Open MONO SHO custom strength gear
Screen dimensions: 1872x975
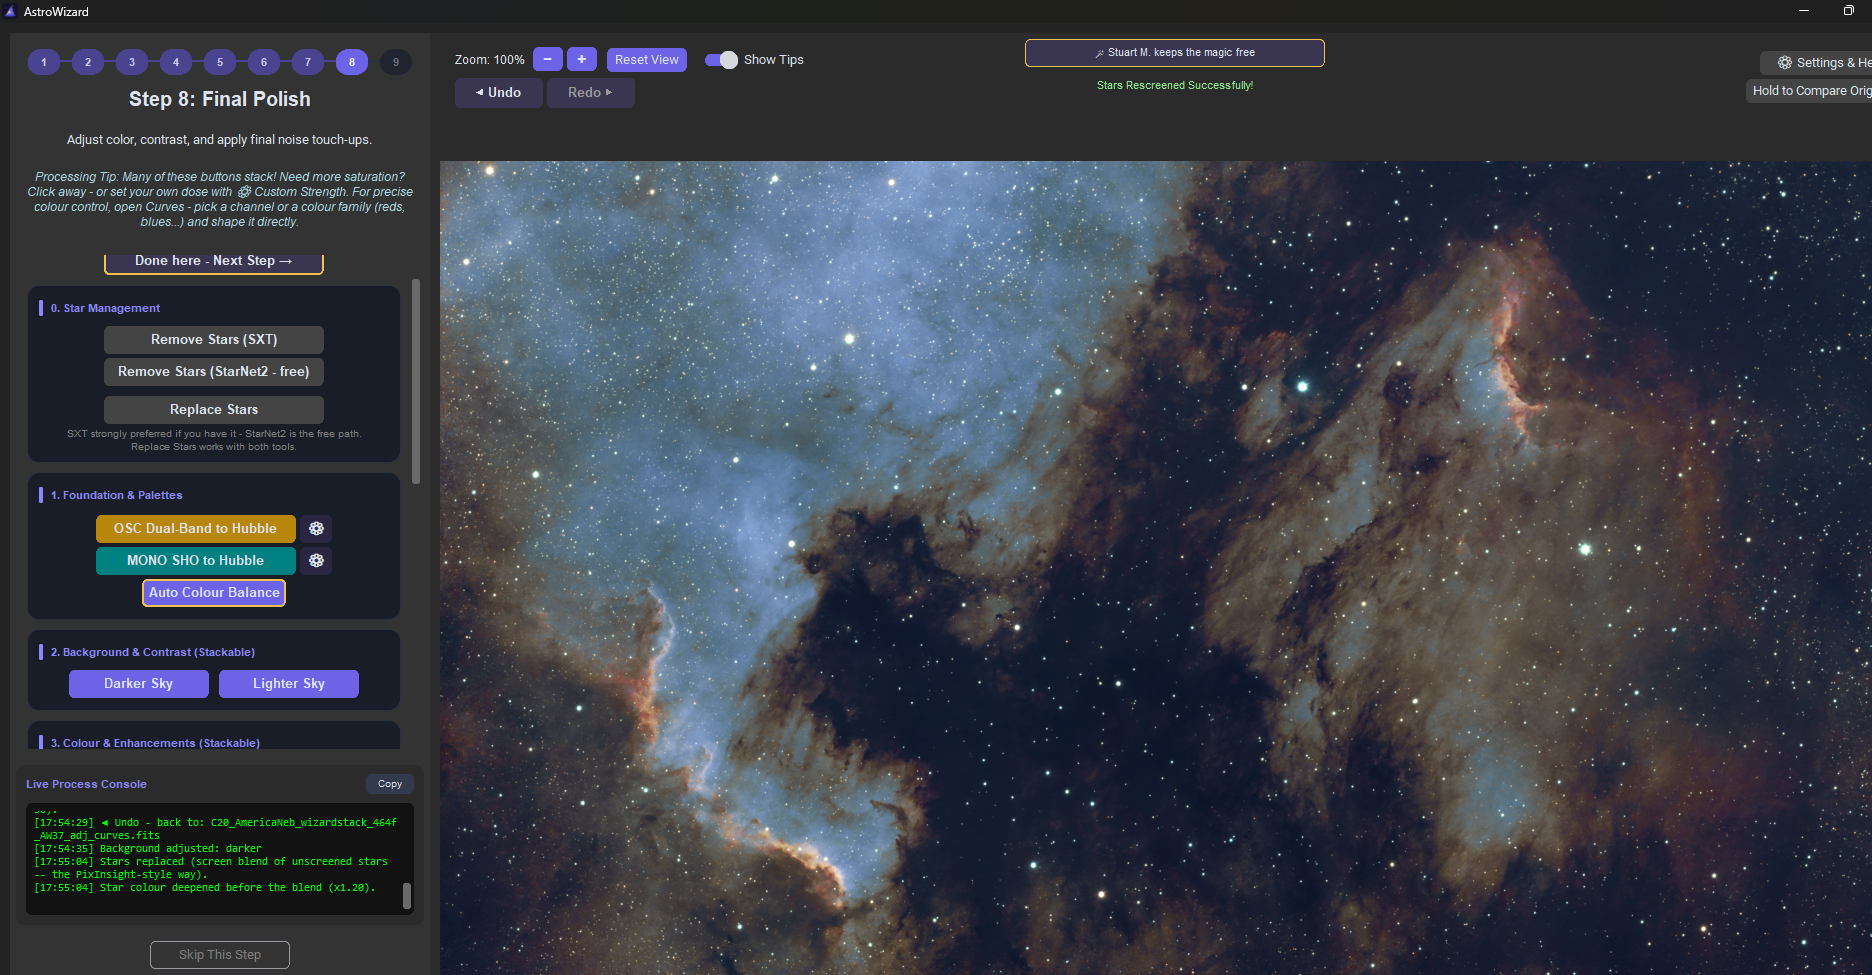click(x=316, y=560)
